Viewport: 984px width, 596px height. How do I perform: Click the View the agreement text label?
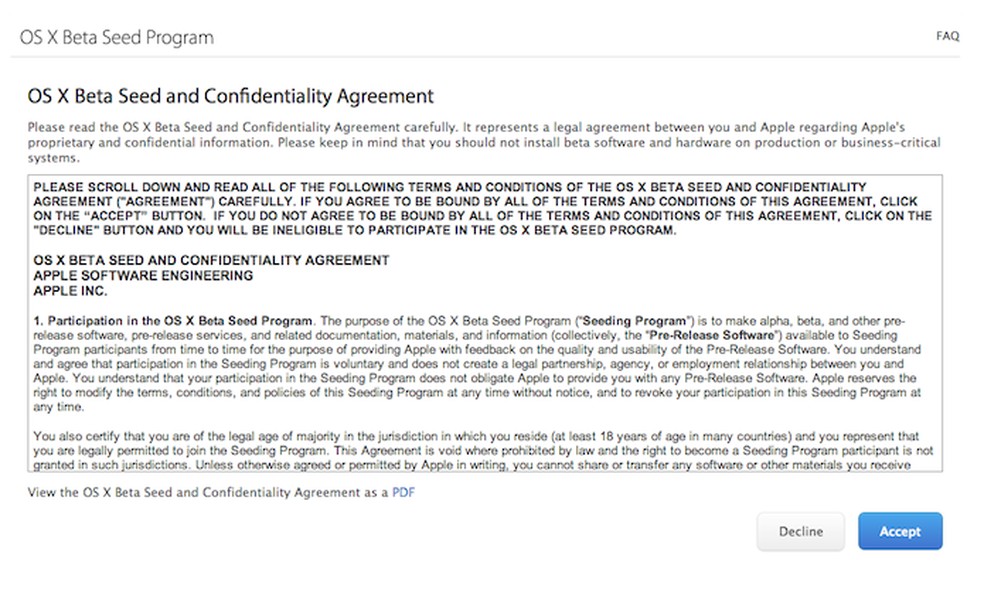point(200,492)
